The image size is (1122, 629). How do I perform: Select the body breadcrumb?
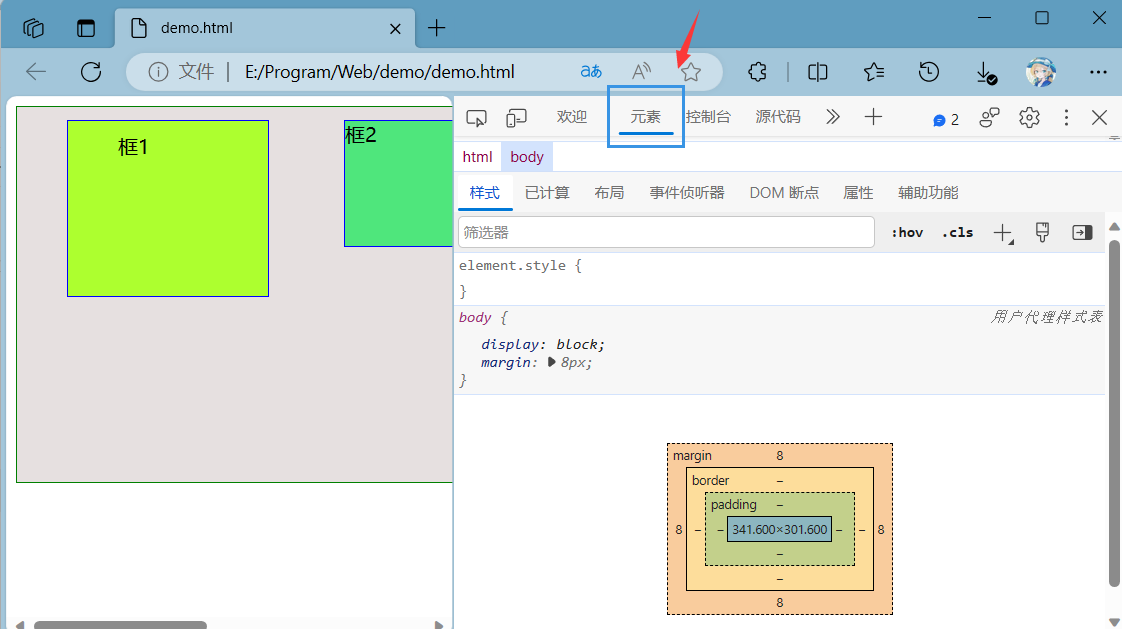(527, 157)
